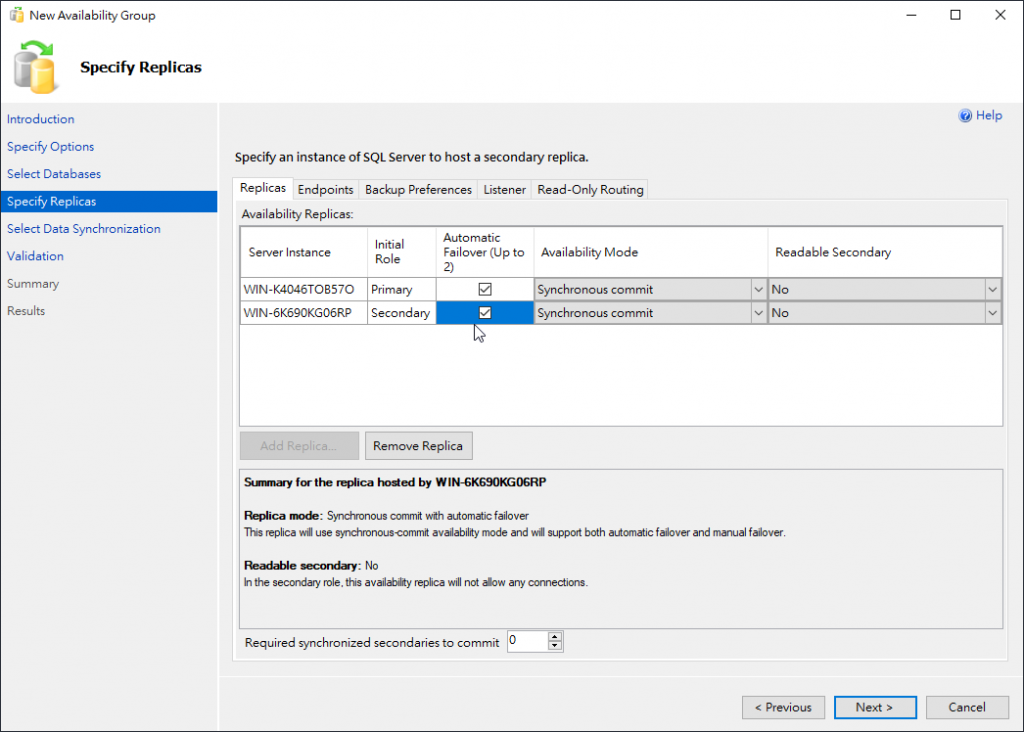Click the blue Help question-mark icon
Screen dimensions: 1024x732
pos(965,116)
